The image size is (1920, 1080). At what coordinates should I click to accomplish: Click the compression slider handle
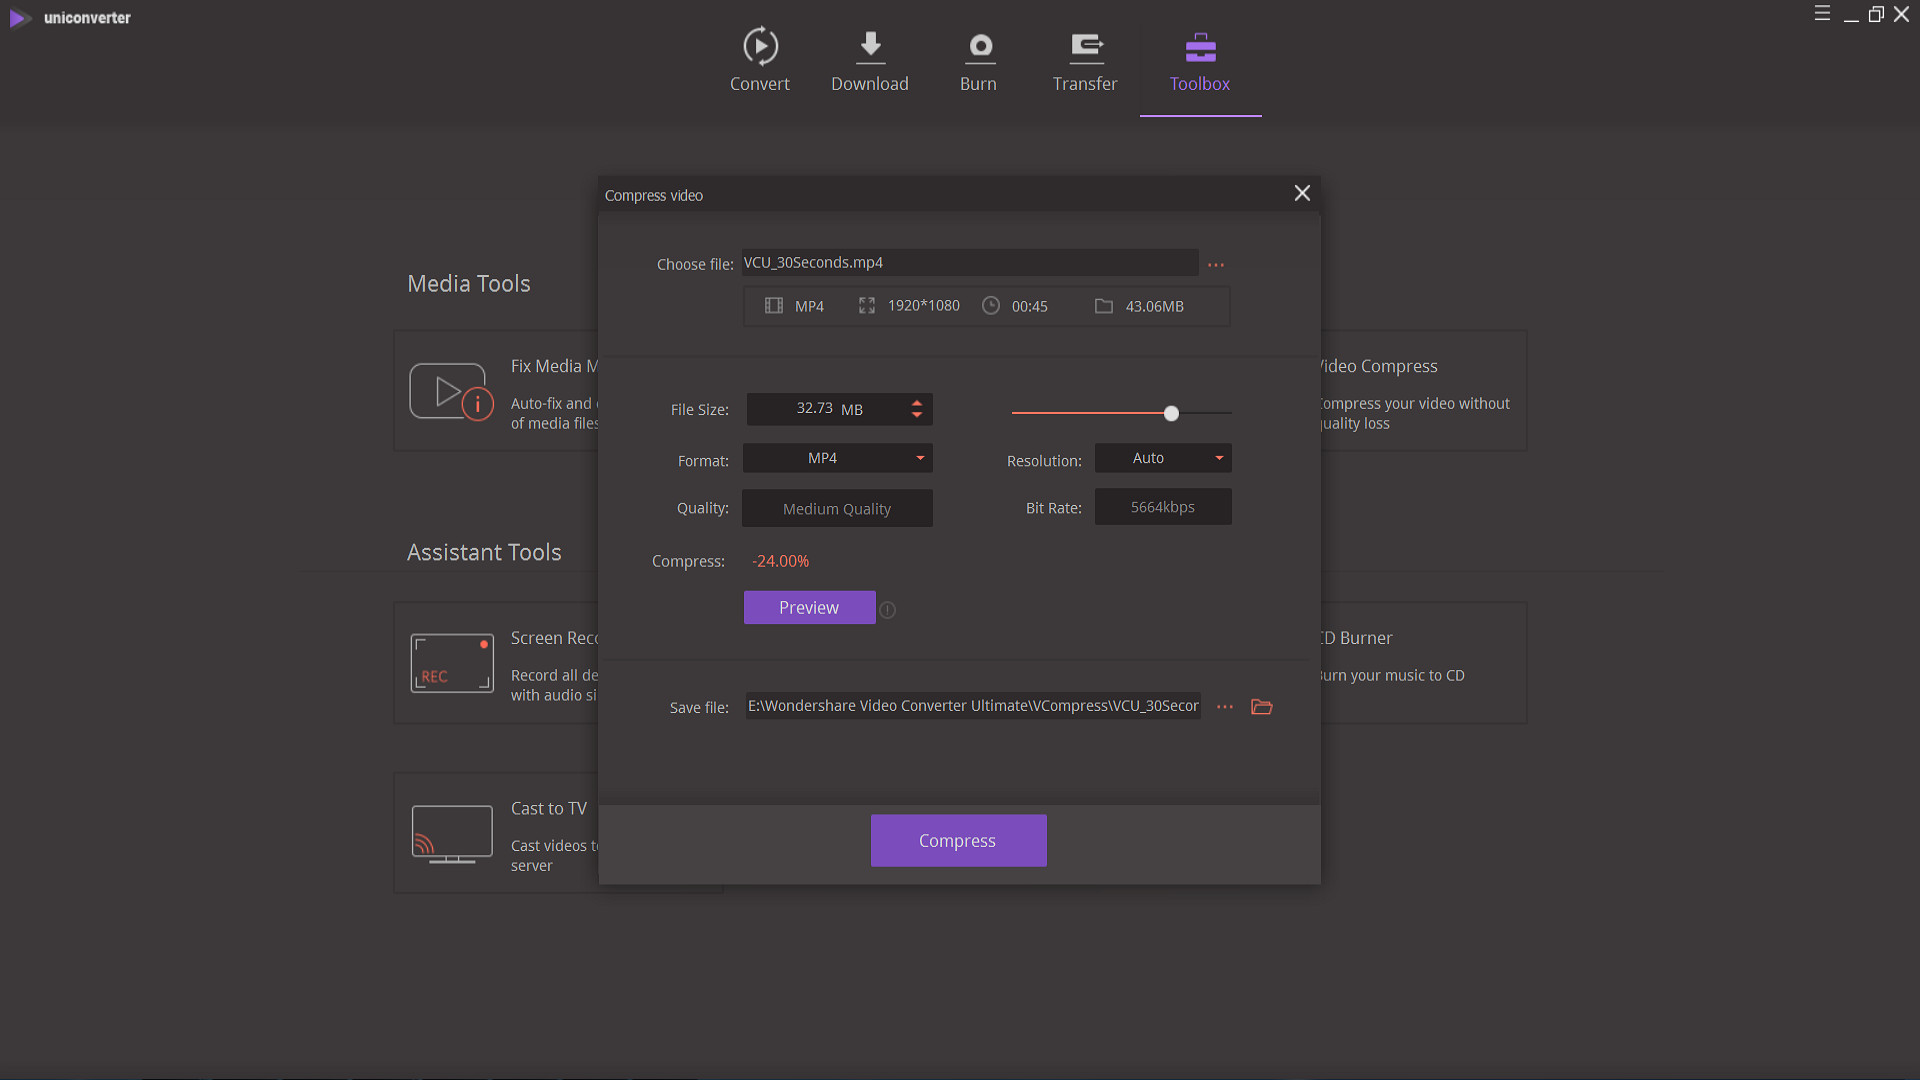click(1171, 413)
